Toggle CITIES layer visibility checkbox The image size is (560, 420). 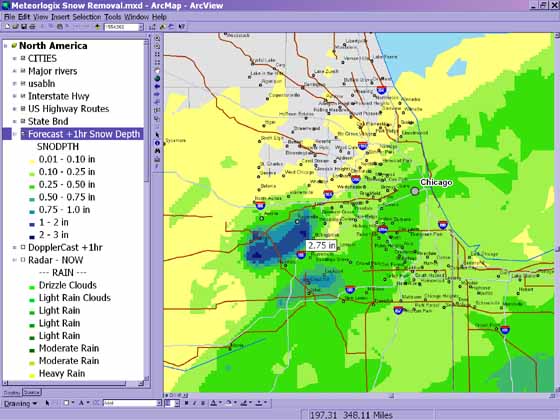click(x=23, y=58)
